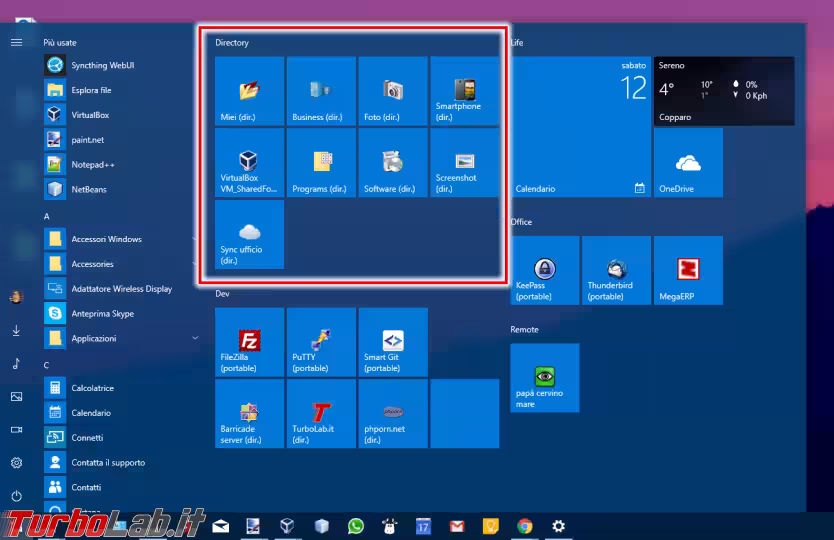Launch PuTTY (portable) tile
Image resolution: width=834 pixels, height=540 pixels.
coord(321,342)
